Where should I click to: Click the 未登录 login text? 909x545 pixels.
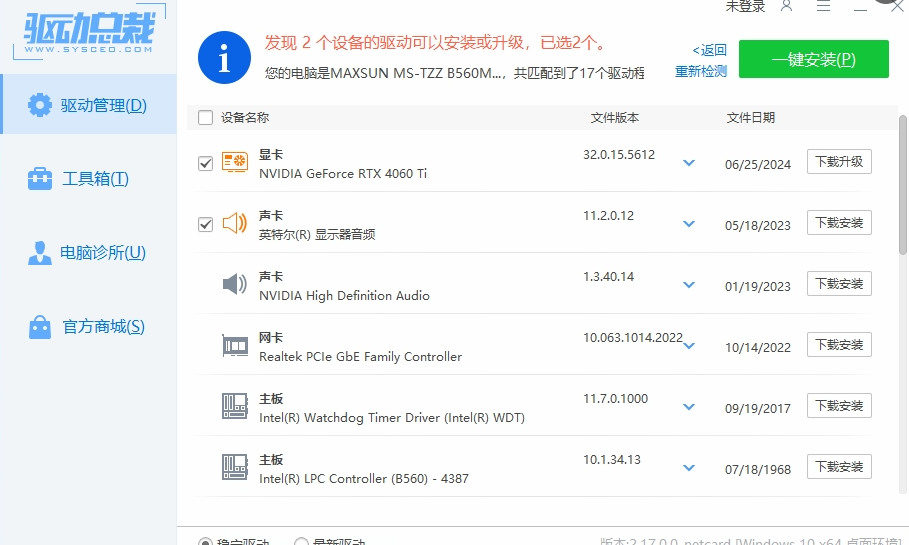point(745,6)
